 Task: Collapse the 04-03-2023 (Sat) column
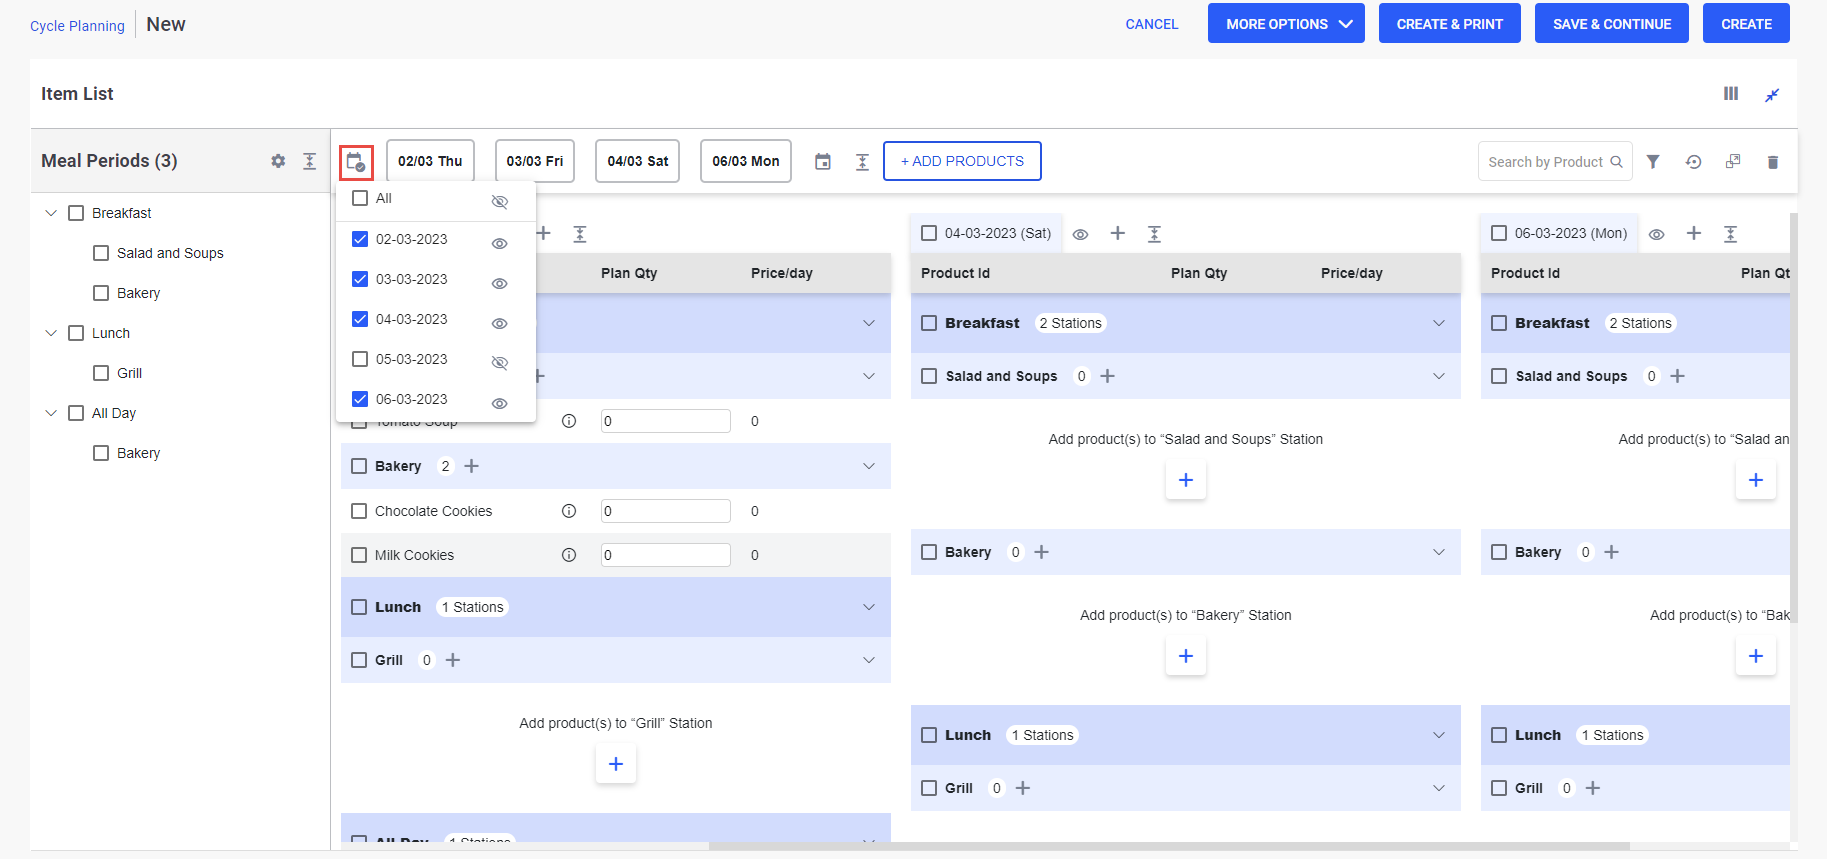tap(1154, 234)
